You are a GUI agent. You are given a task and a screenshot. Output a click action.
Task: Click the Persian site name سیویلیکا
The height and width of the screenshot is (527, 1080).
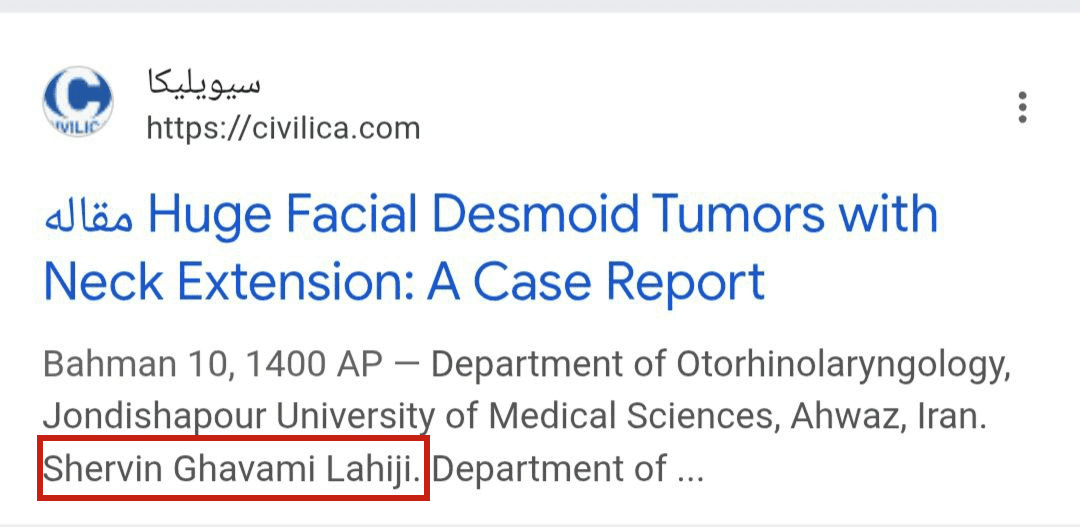(204, 82)
